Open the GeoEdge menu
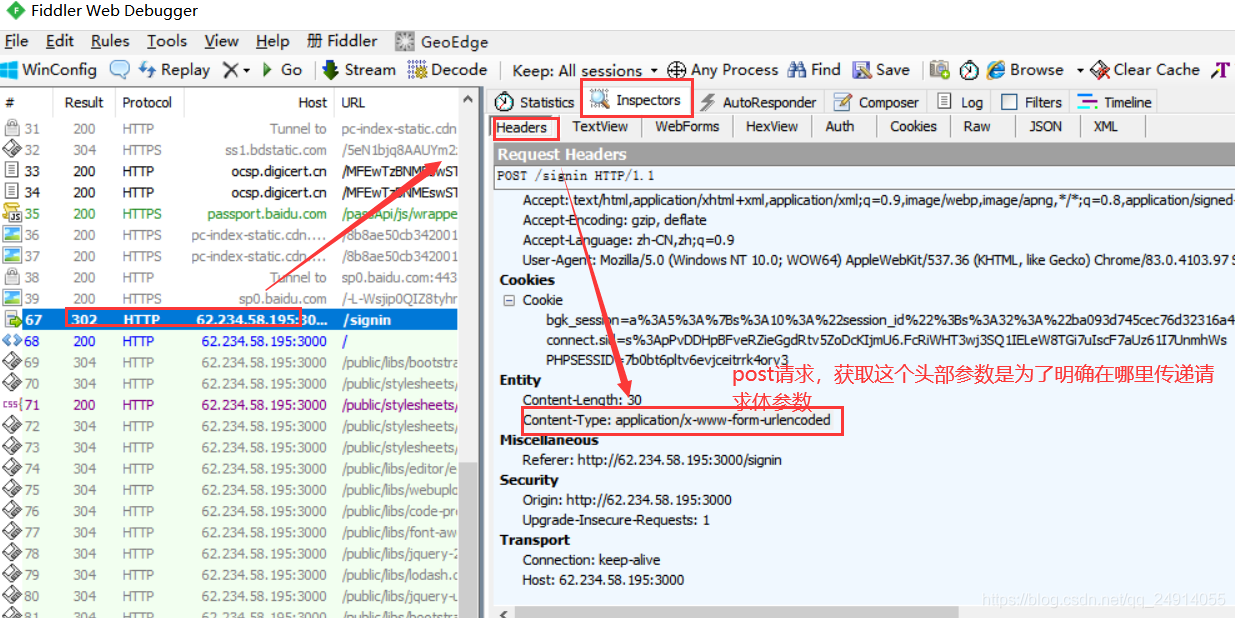The width and height of the screenshot is (1235, 618). click(x=441, y=41)
